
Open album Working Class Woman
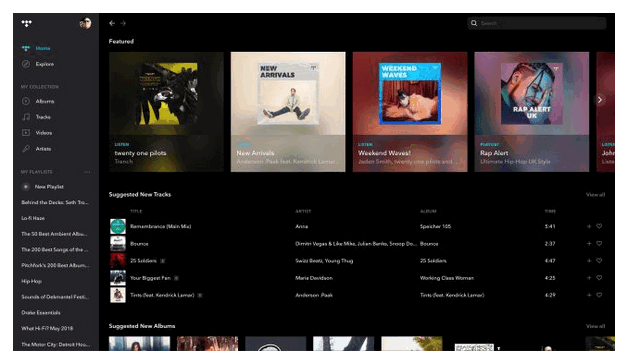click(x=447, y=278)
